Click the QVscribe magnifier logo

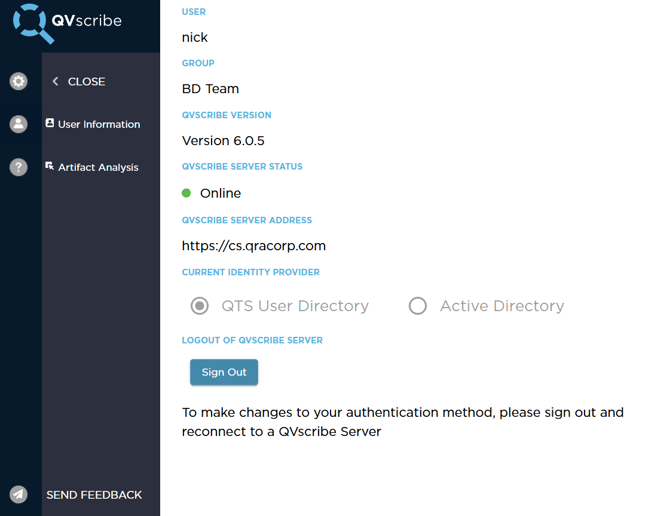34,24
